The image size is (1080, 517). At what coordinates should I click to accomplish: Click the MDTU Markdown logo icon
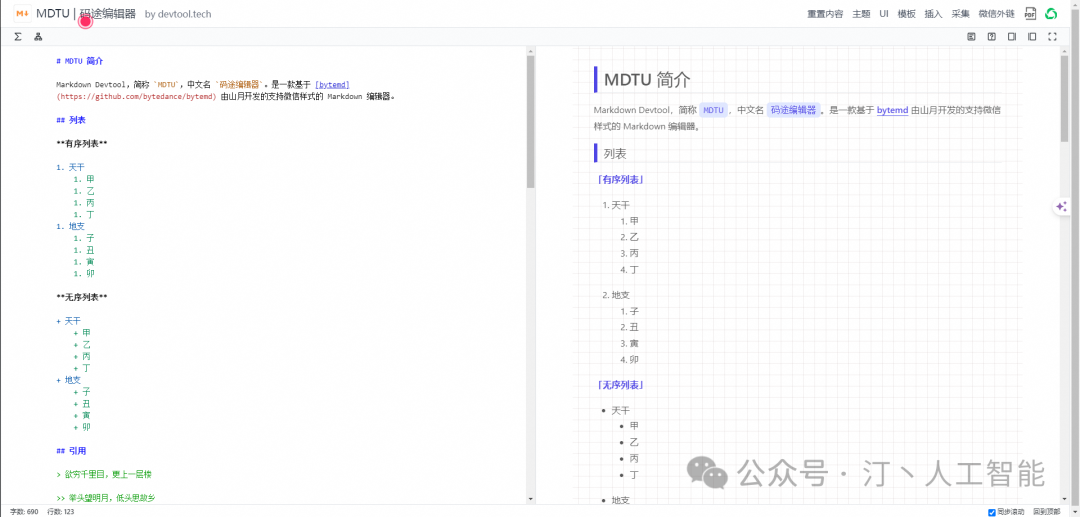click(x=23, y=14)
